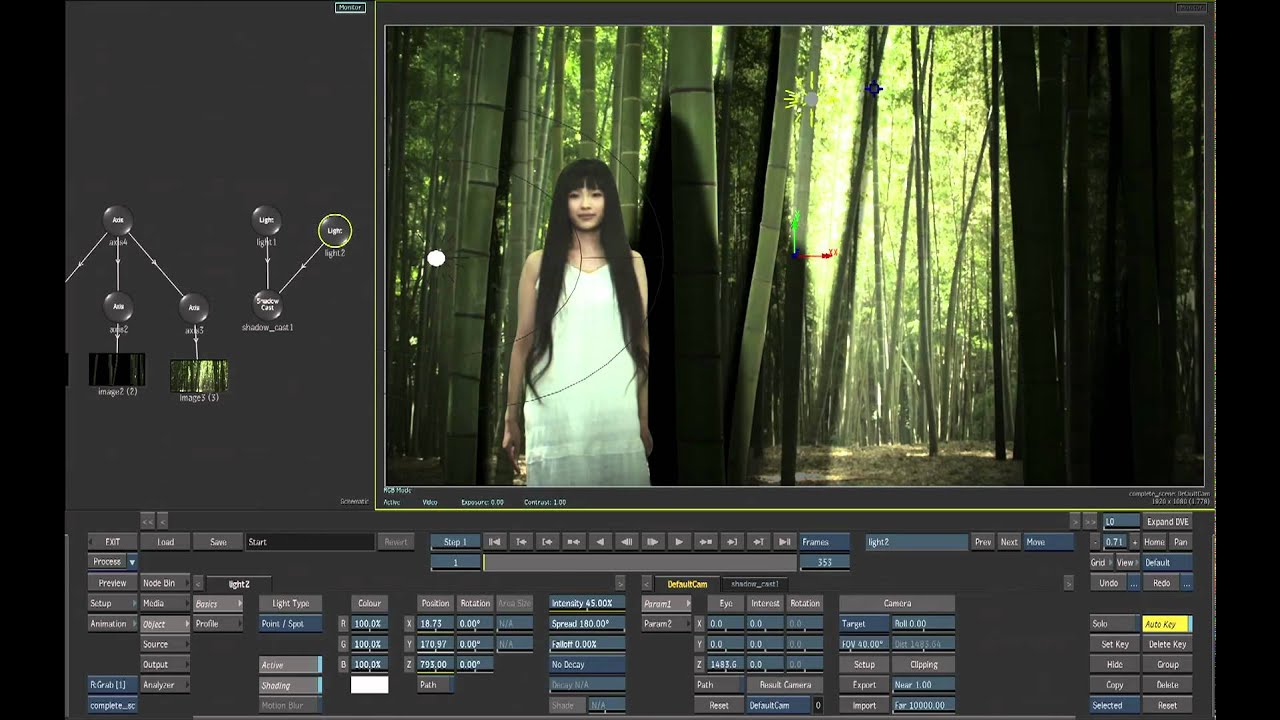Open the Move mode dropdown

[x=1048, y=542]
